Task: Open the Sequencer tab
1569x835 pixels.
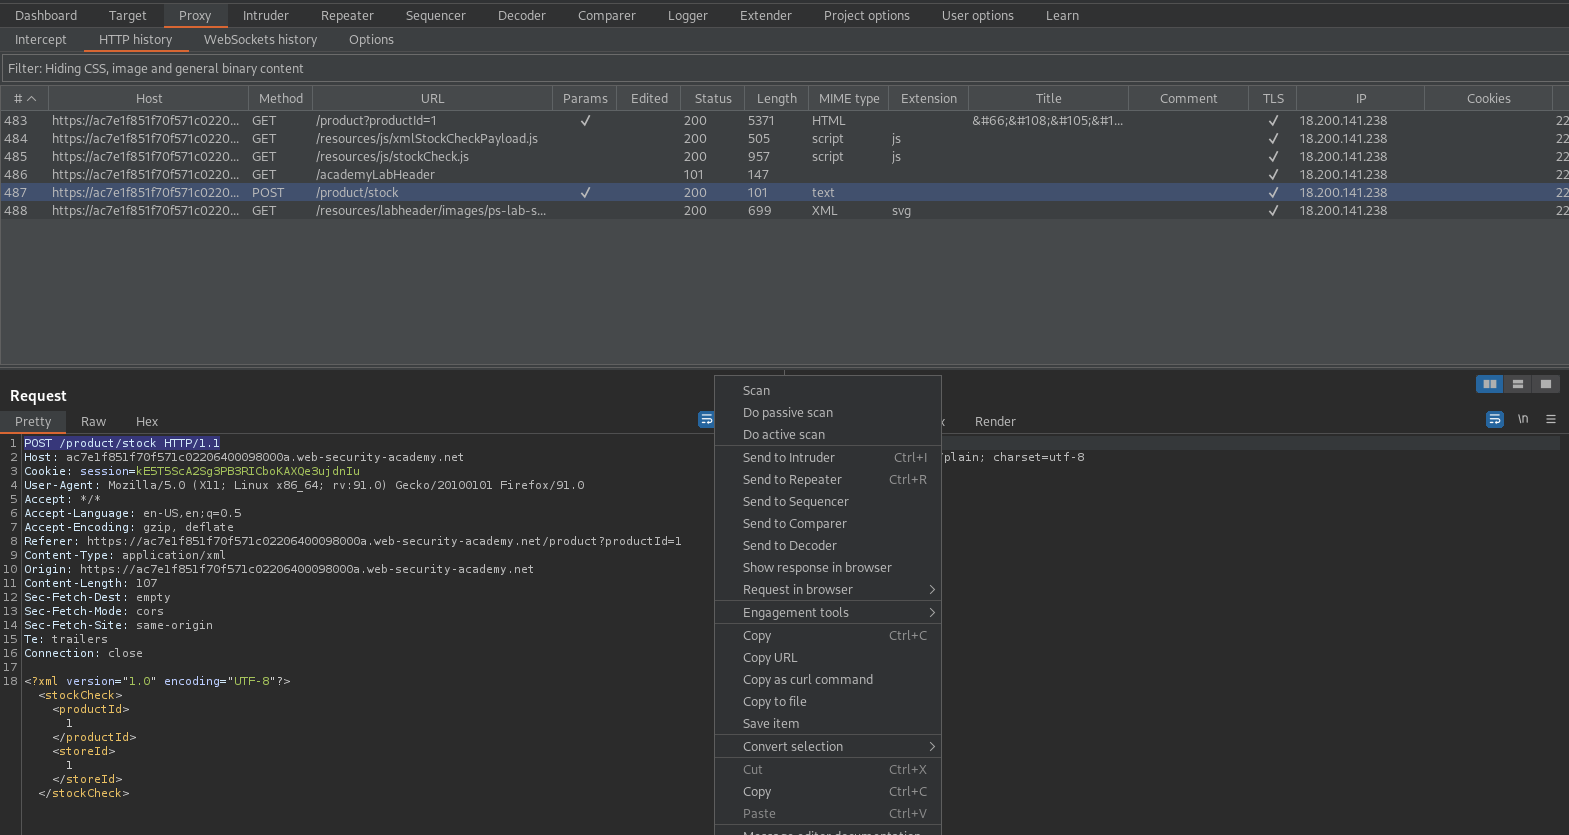Action: [x=436, y=15]
